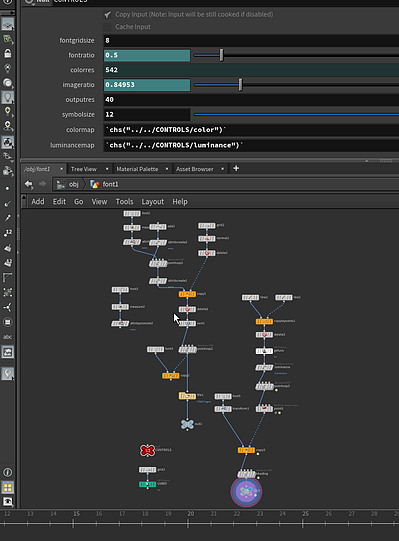Click on the symbolsize slider track
The height and width of the screenshot is (541, 399).
point(296,115)
